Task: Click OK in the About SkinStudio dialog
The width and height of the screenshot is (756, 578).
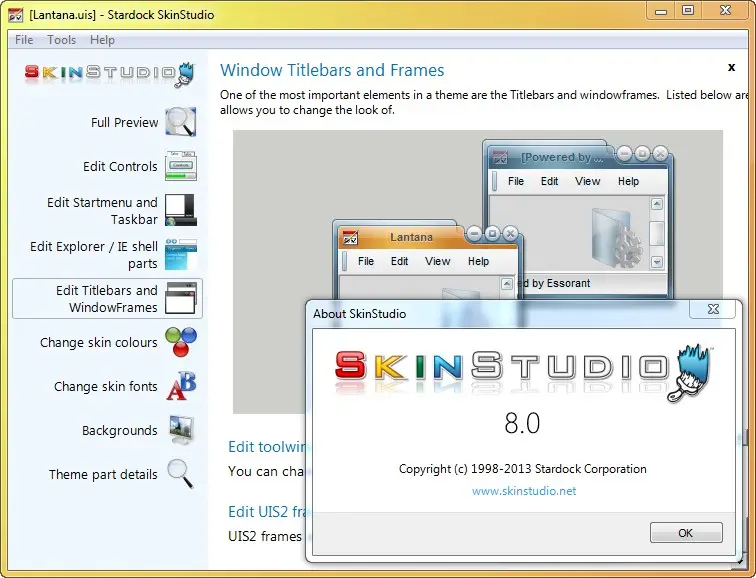Action: coord(686,533)
